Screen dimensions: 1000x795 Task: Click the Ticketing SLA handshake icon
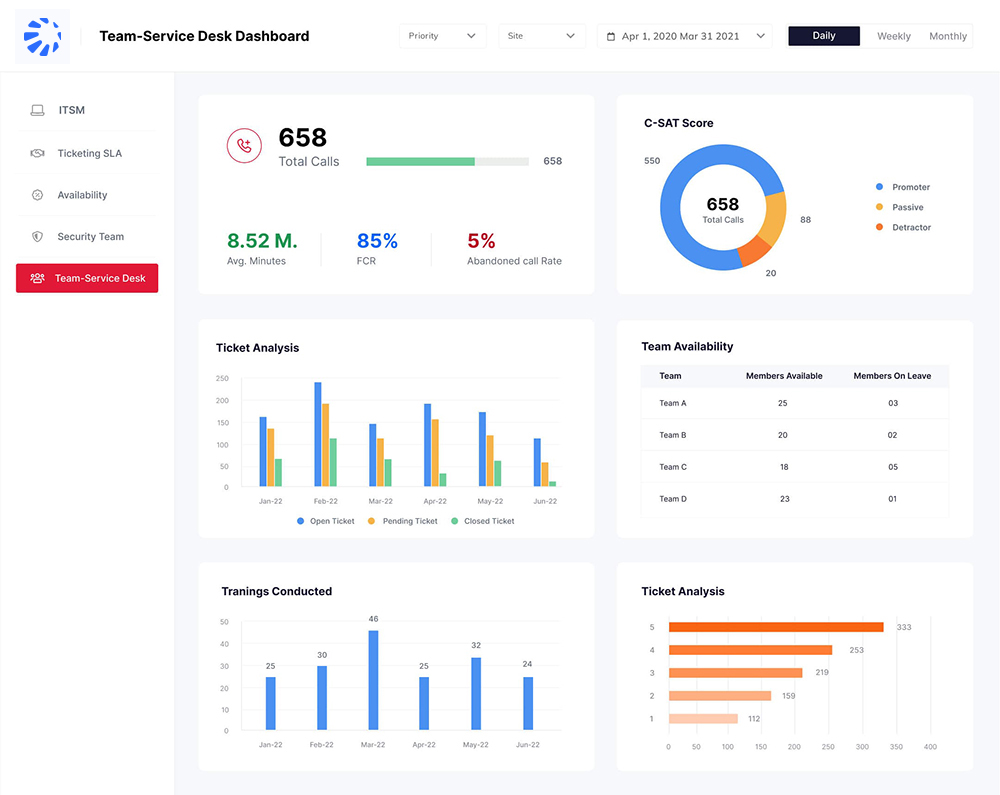click(x=38, y=153)
